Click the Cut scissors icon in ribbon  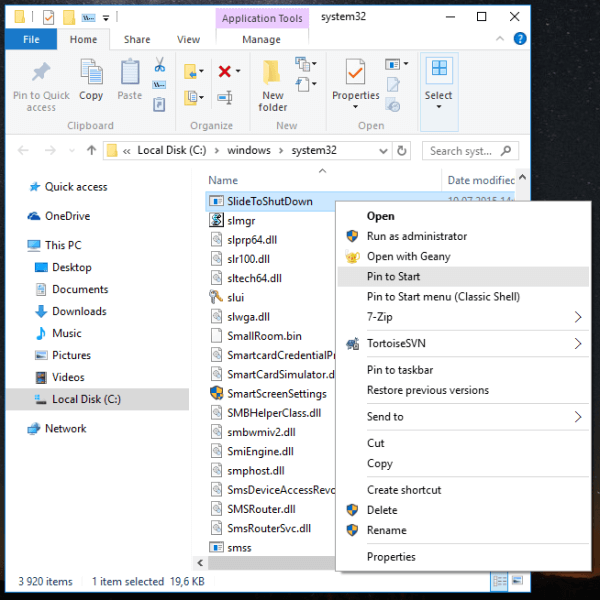(160, 64)
